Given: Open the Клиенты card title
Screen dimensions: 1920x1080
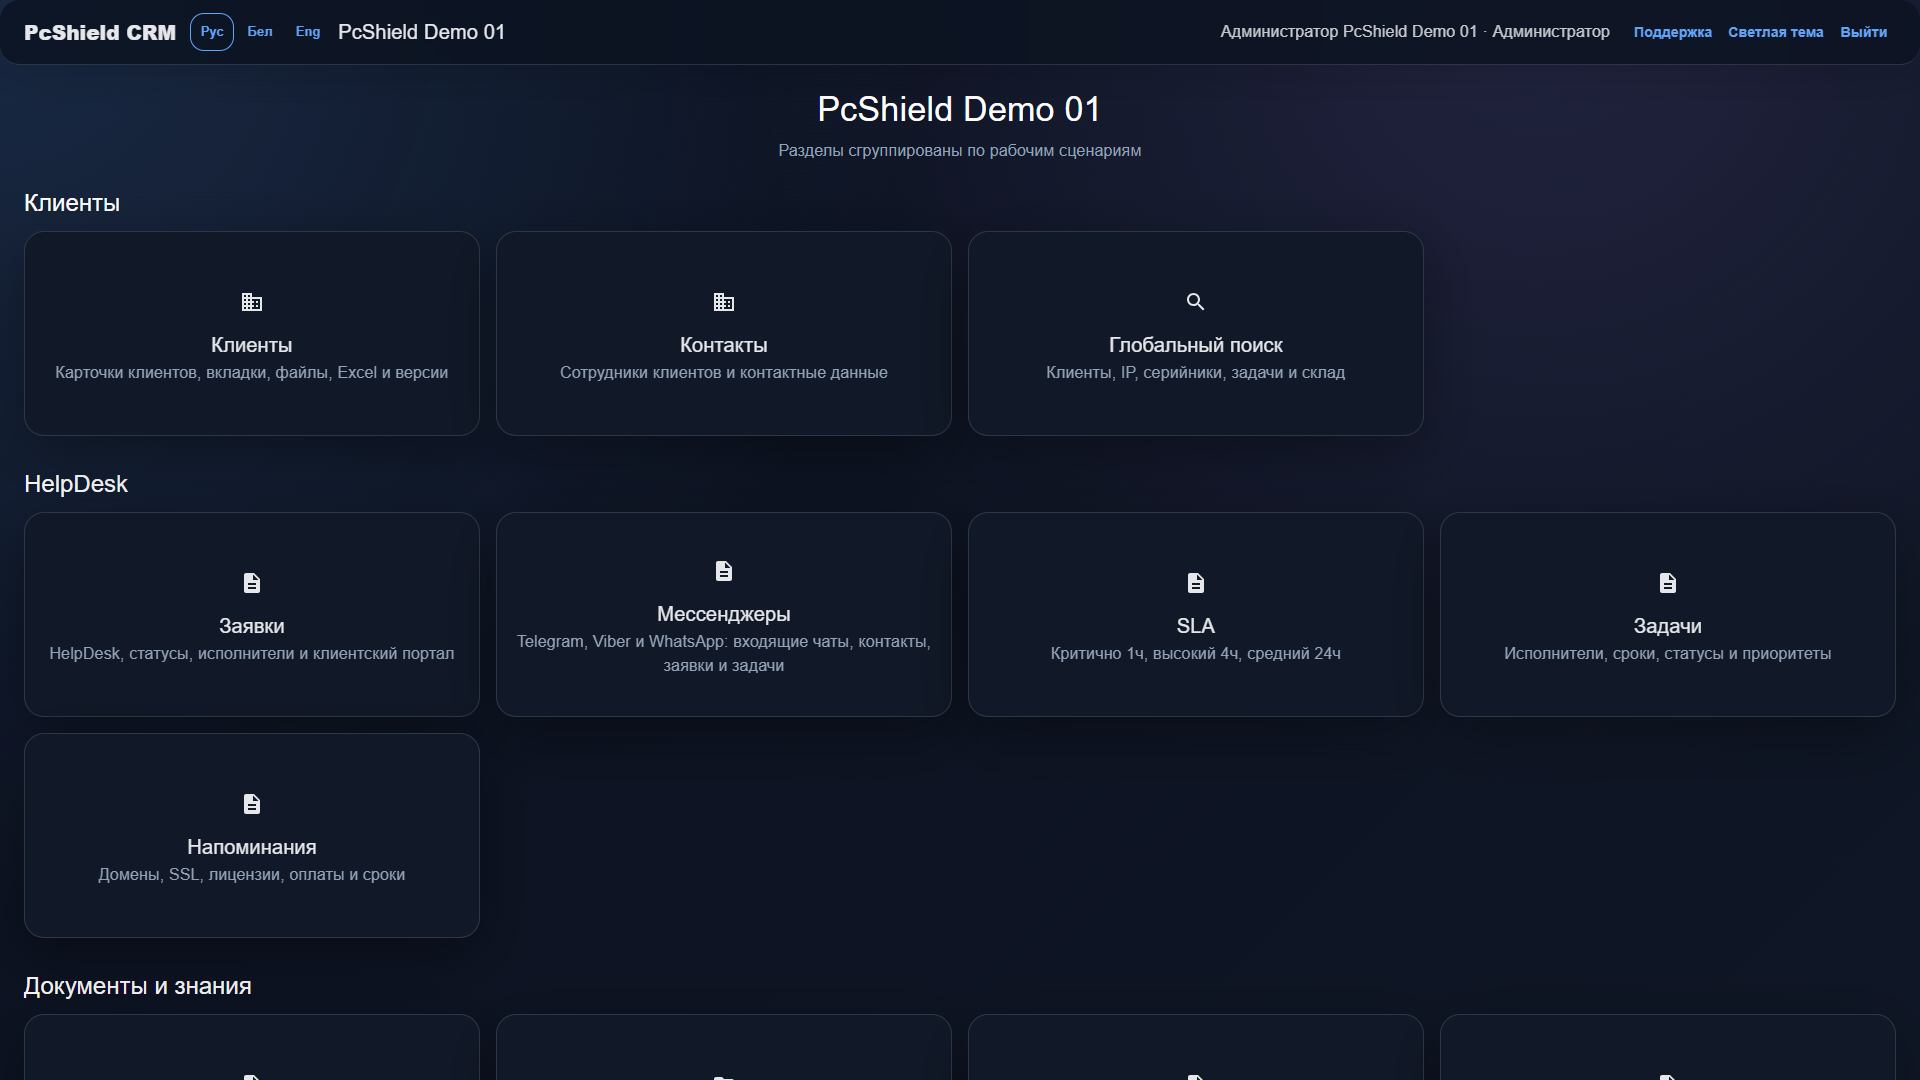Looking at the screenshot, I should [x=252, y=345].
